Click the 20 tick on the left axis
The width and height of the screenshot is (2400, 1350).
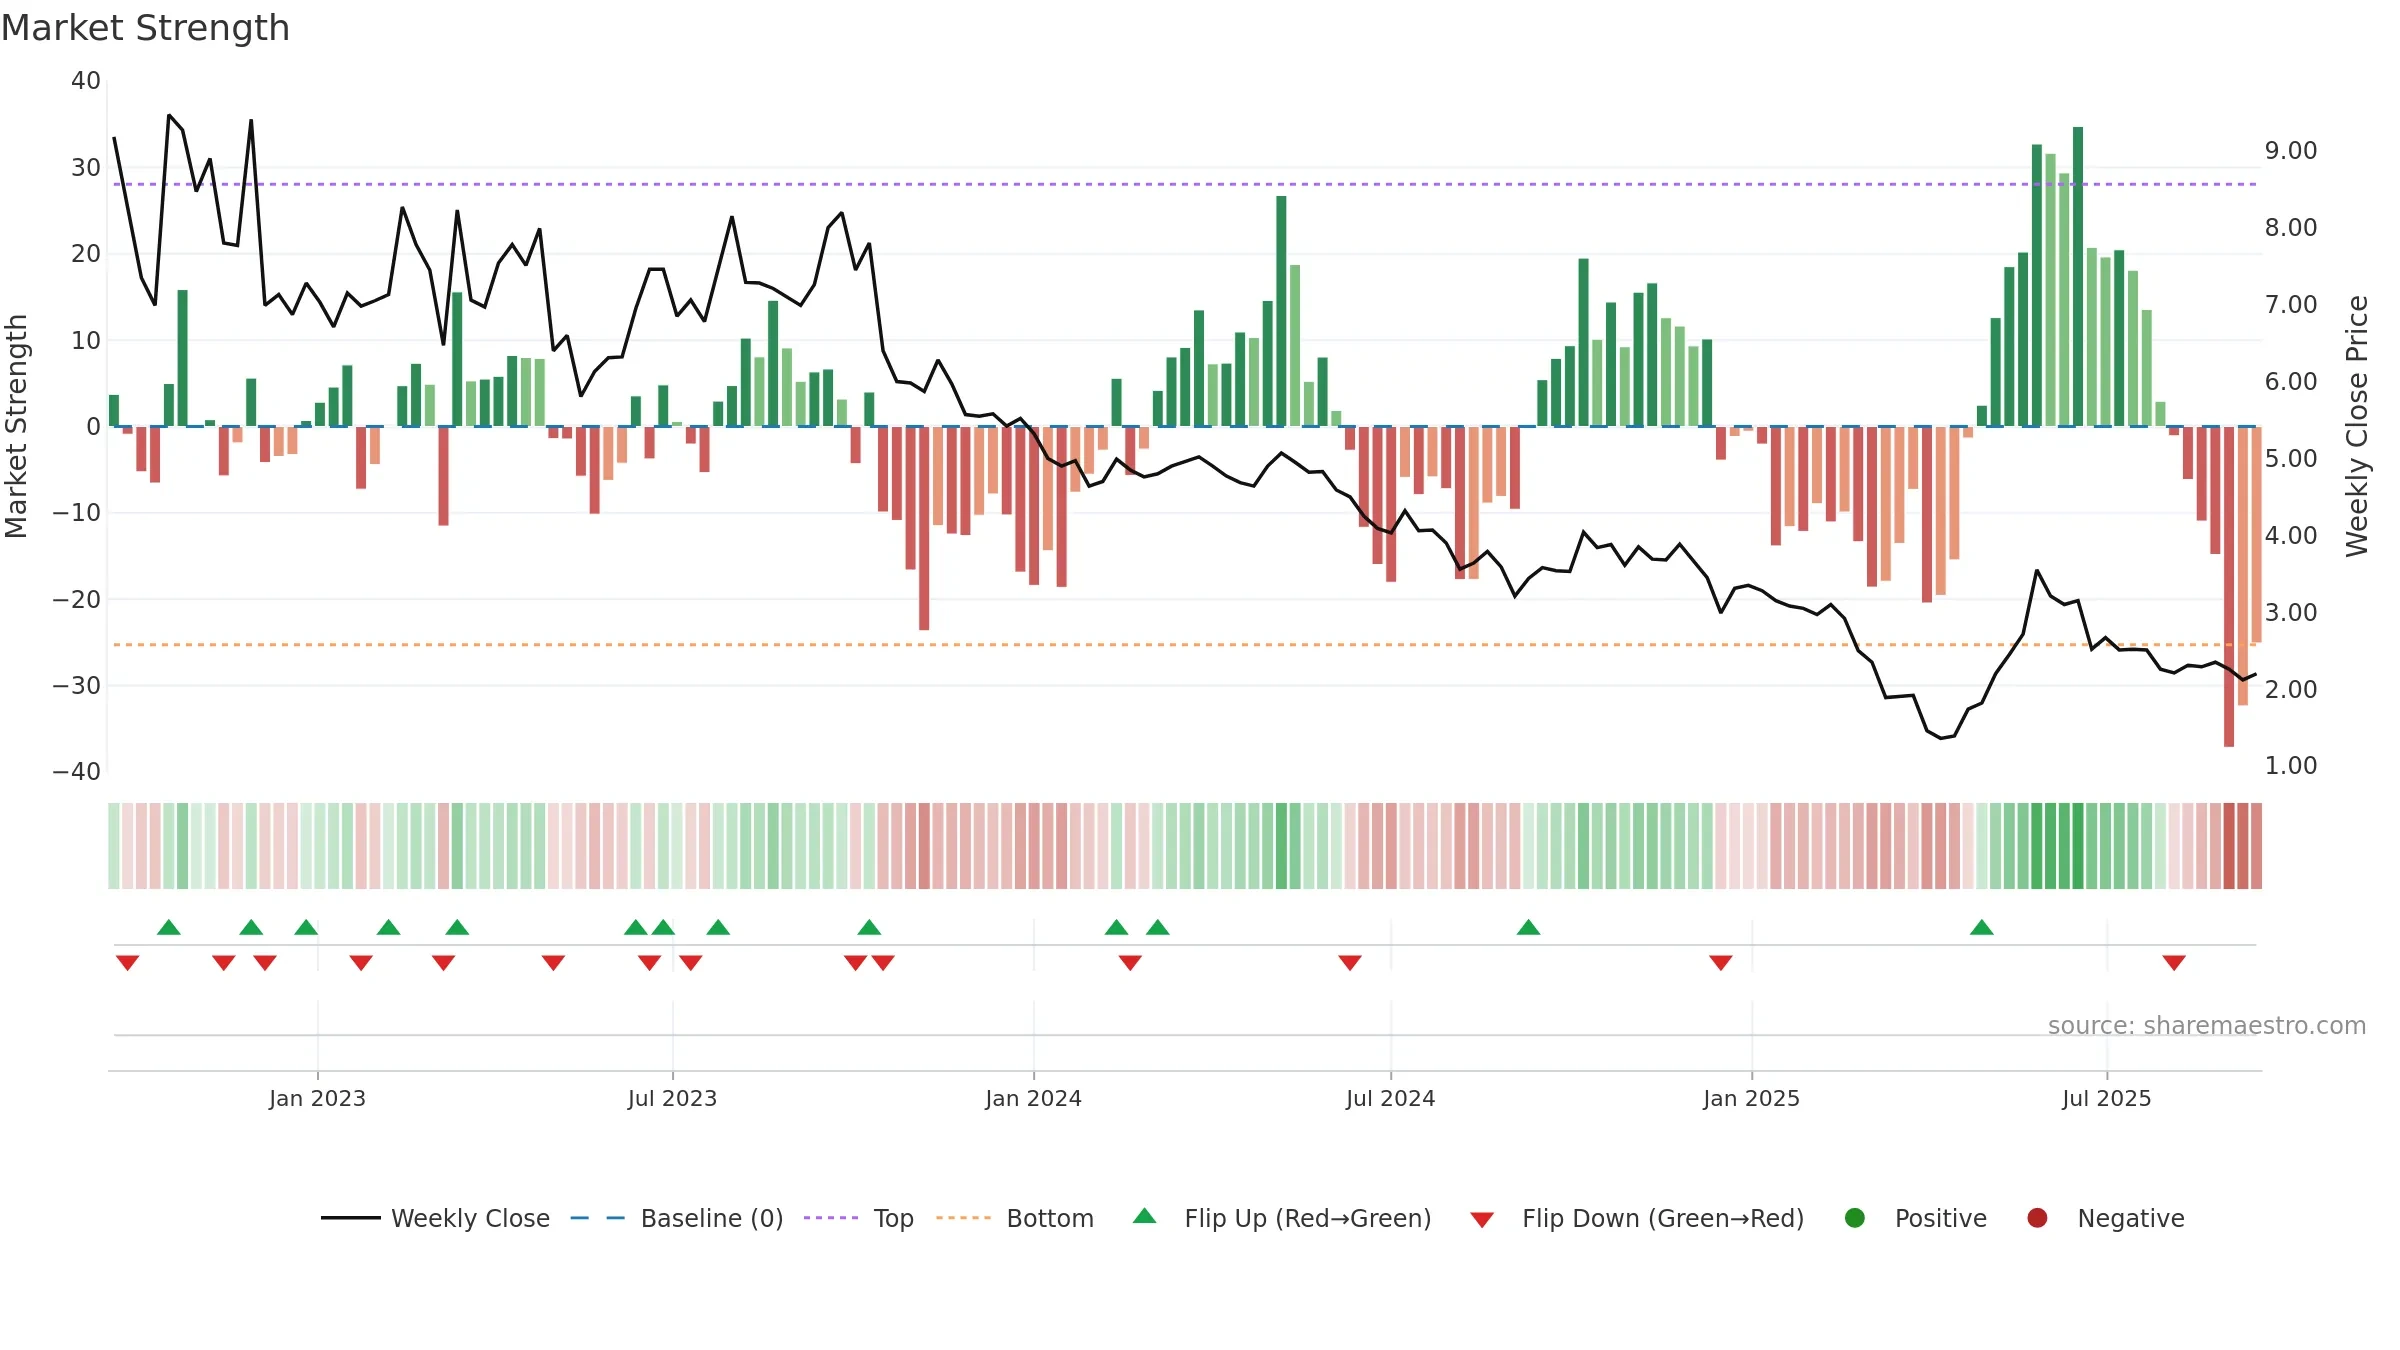(x=86, y=253)
